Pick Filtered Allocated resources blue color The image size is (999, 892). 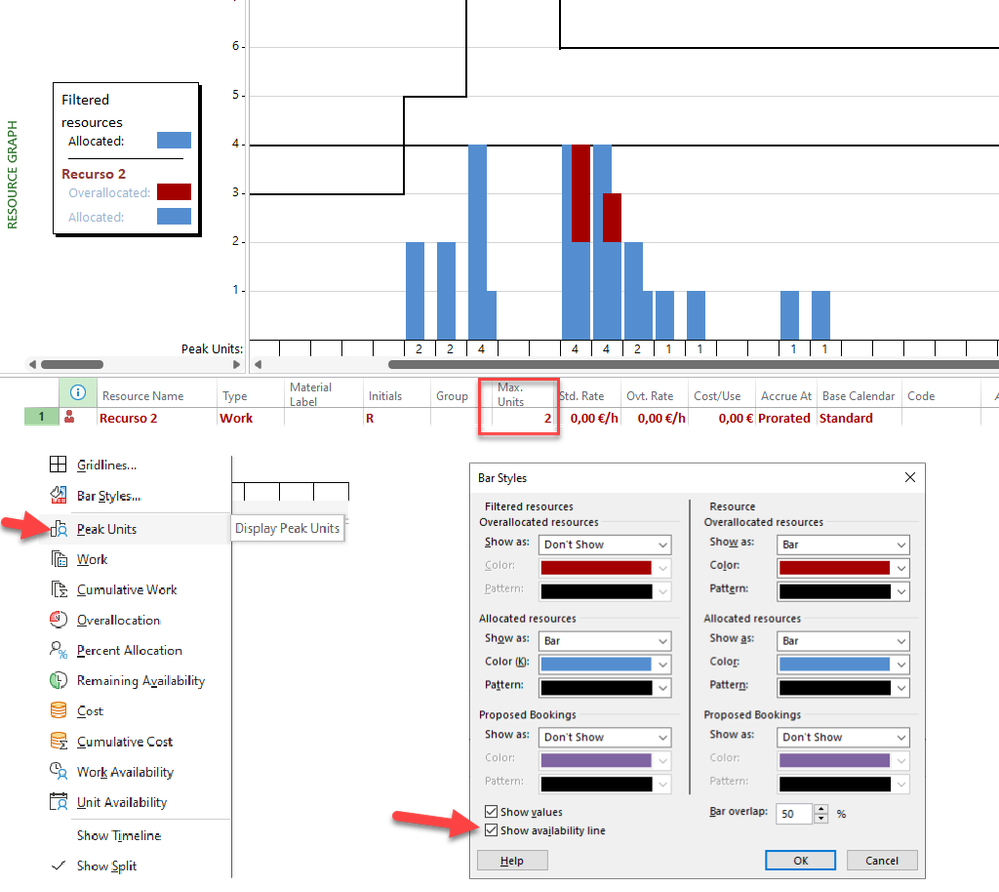(605, 664)
